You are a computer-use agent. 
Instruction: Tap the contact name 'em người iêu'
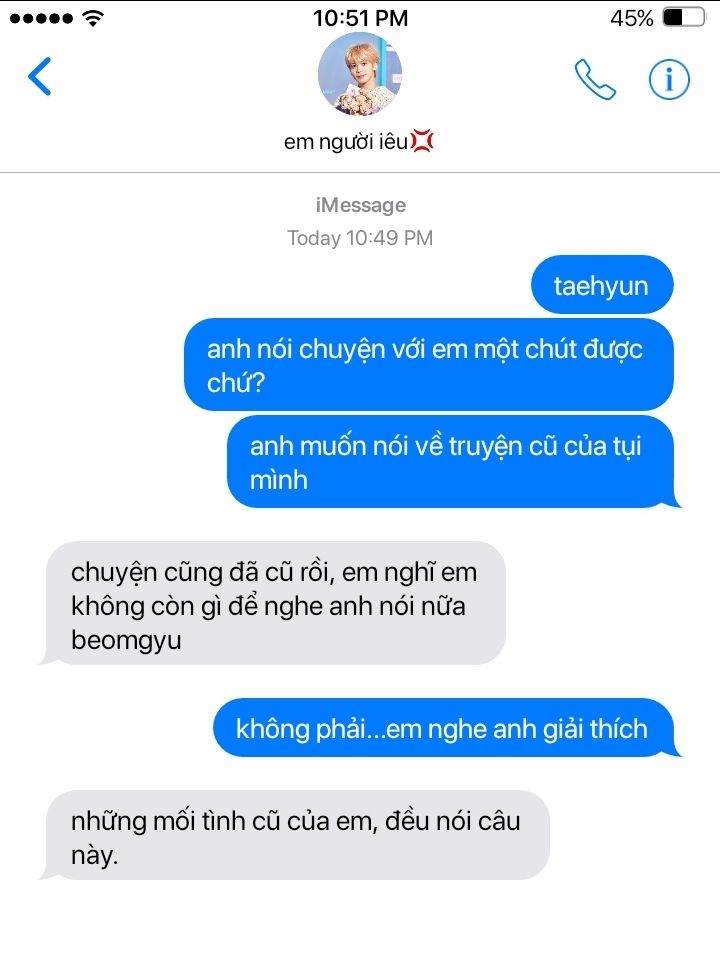click(x=346, y=142)
